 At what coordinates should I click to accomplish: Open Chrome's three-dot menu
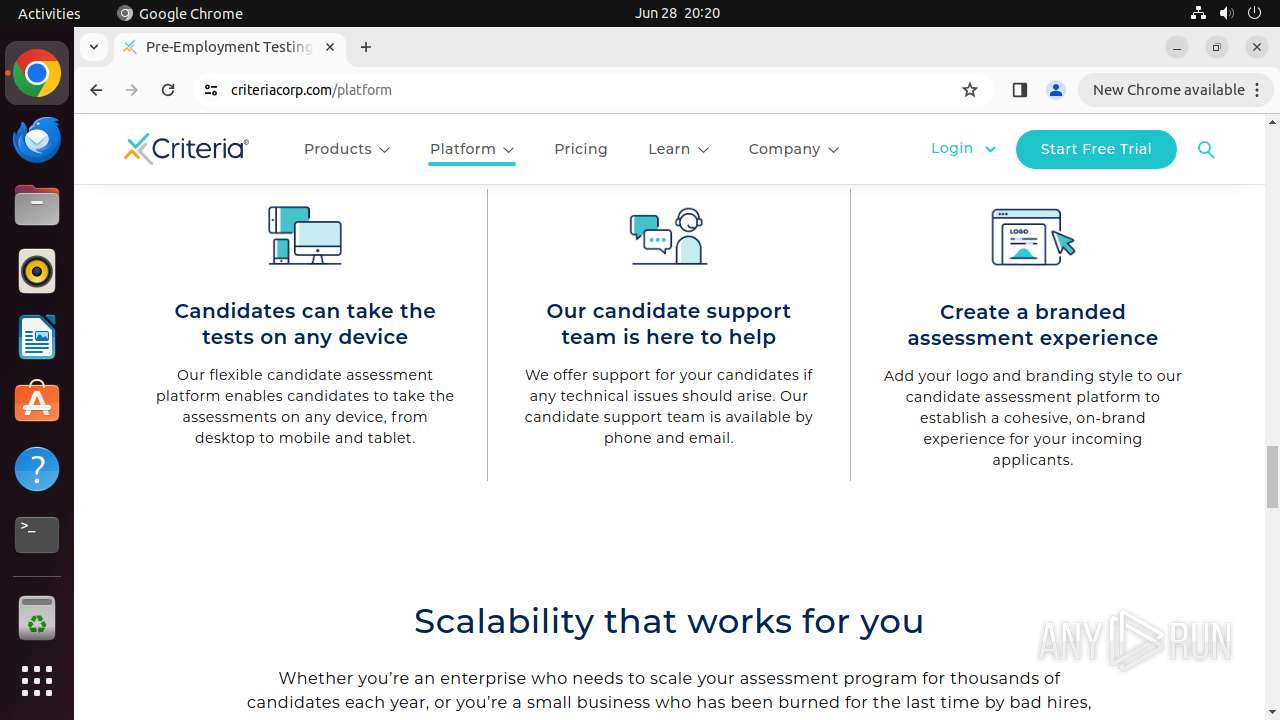pyautogui.click(x=1257, y=90)
